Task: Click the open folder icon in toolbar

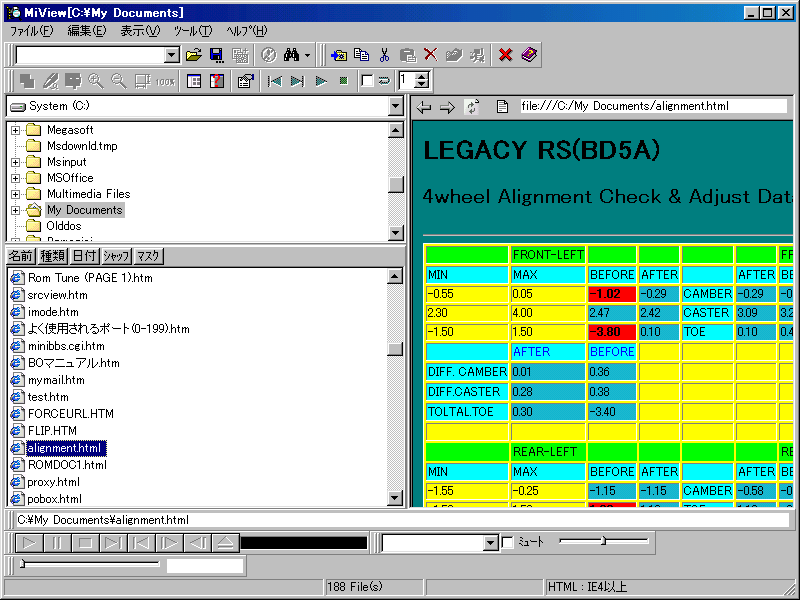Action: point(193,55)
